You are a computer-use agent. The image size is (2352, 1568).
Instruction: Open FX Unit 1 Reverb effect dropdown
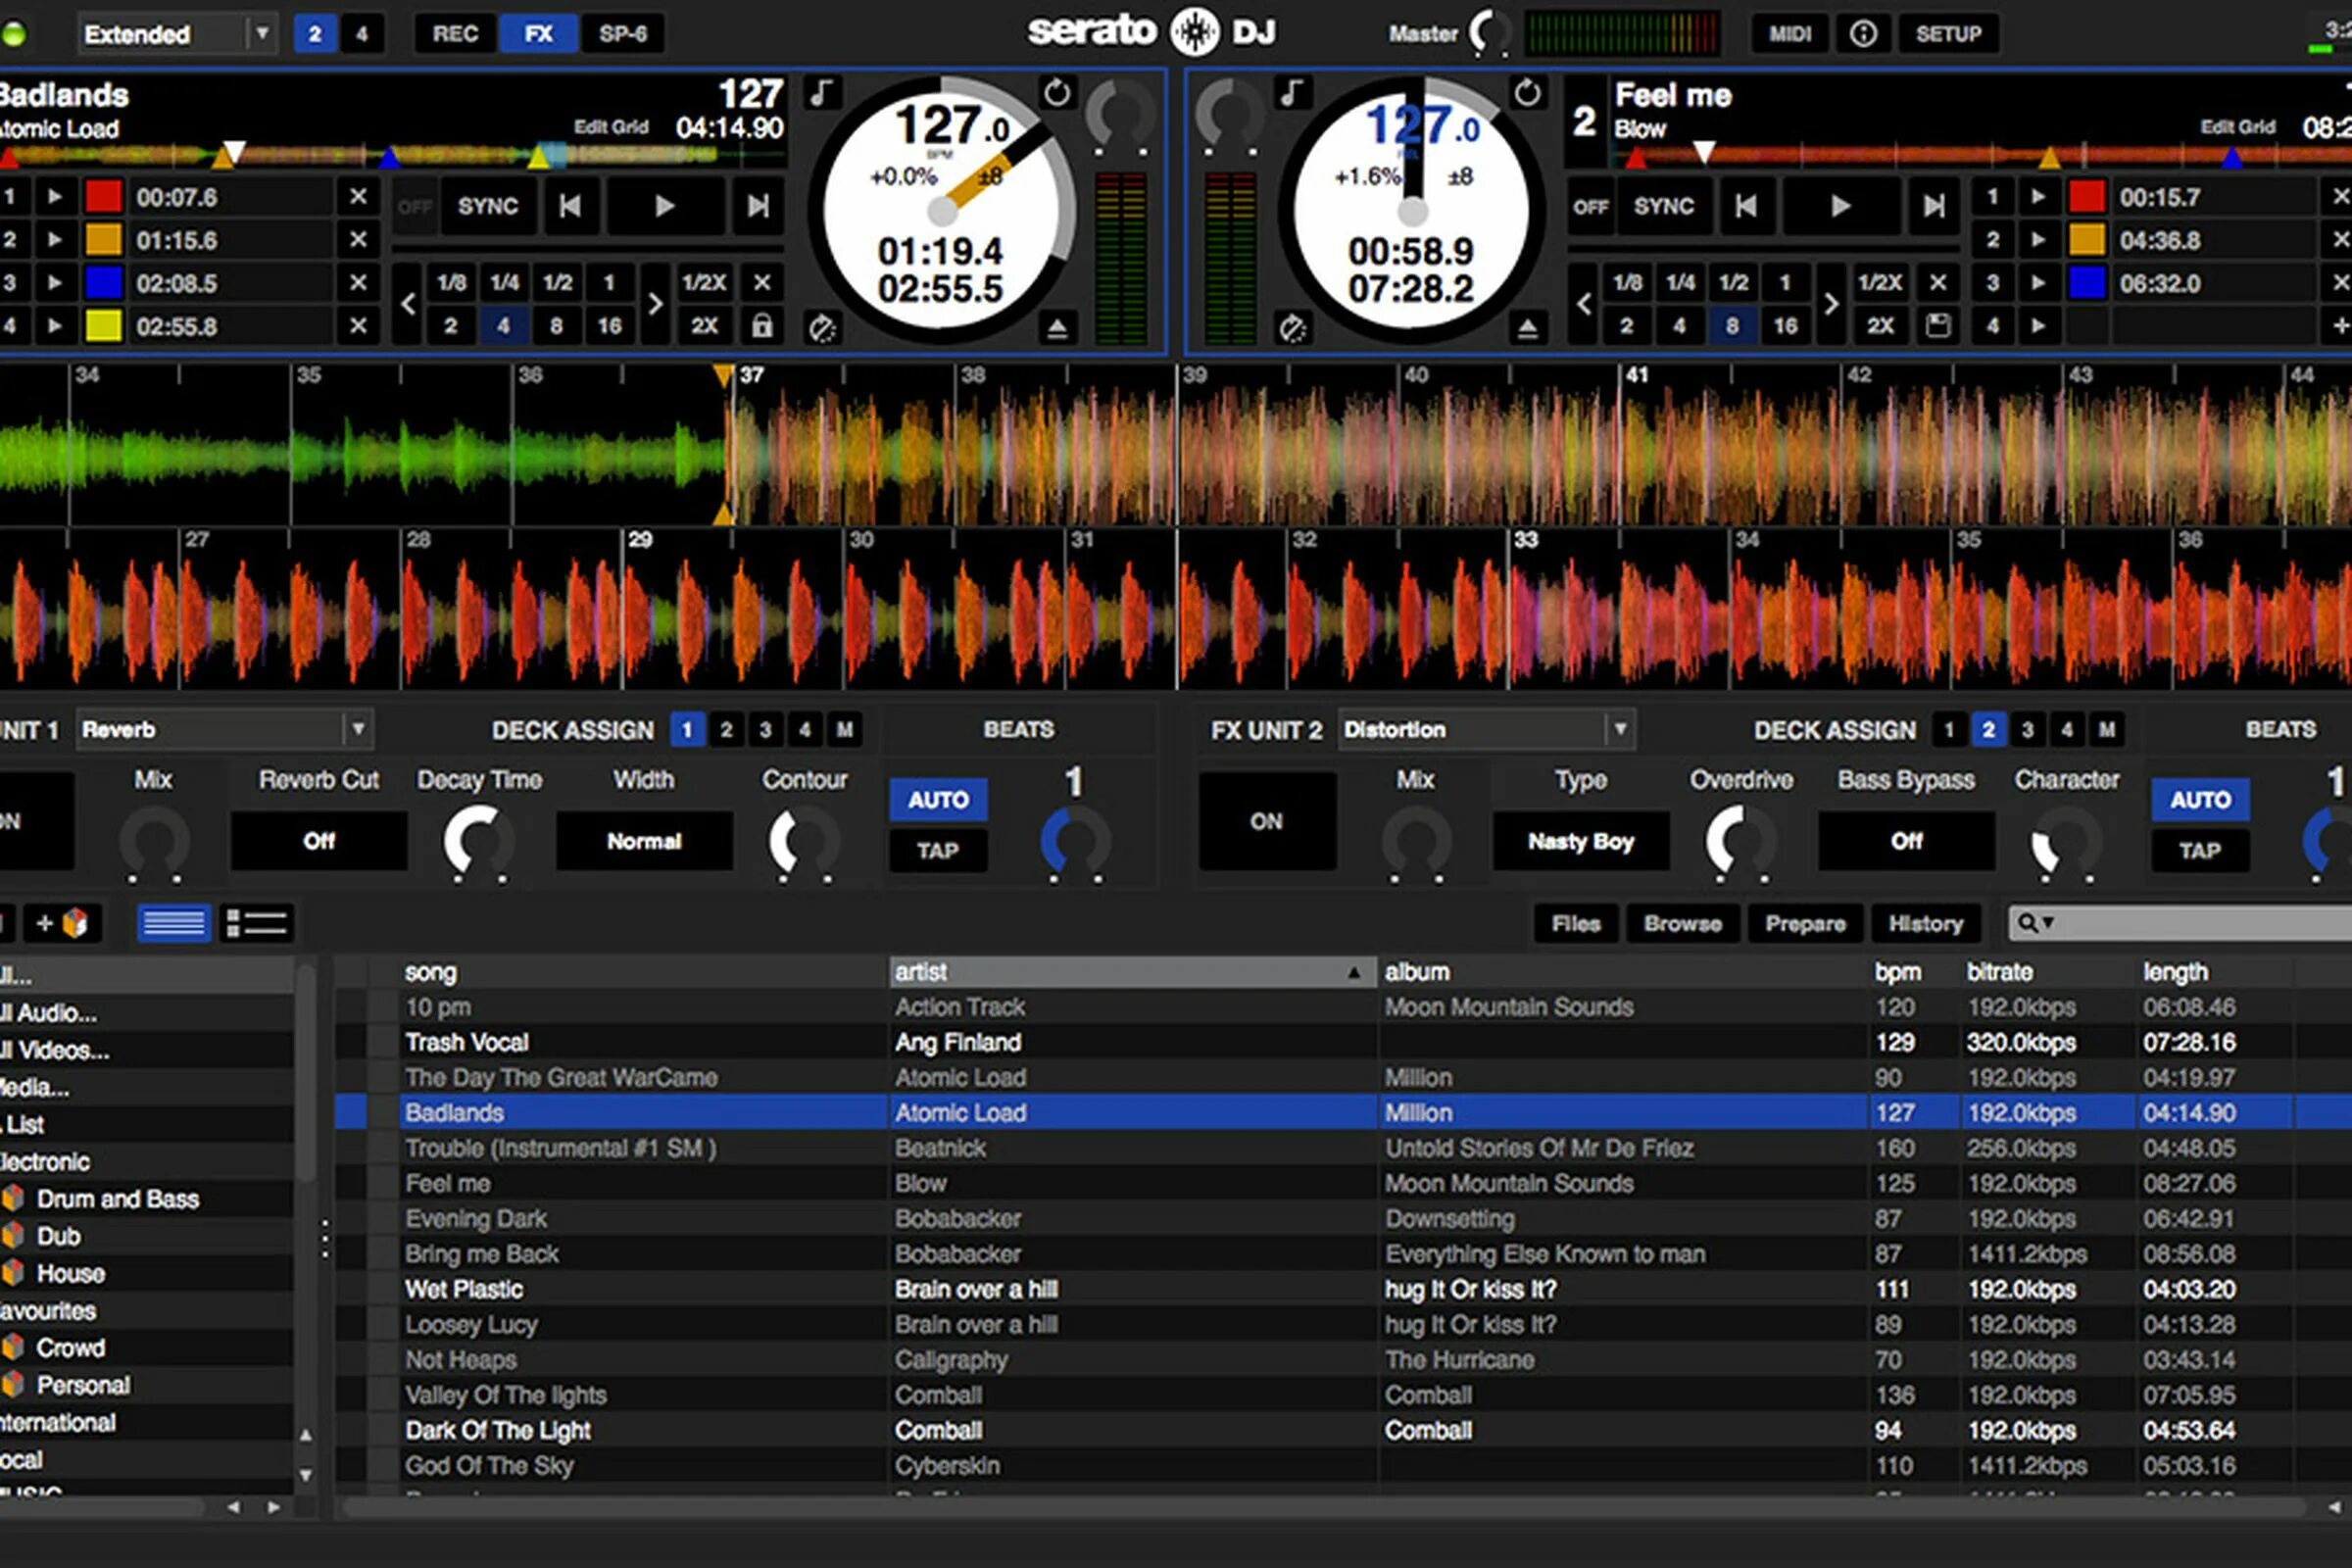point(358,730)
